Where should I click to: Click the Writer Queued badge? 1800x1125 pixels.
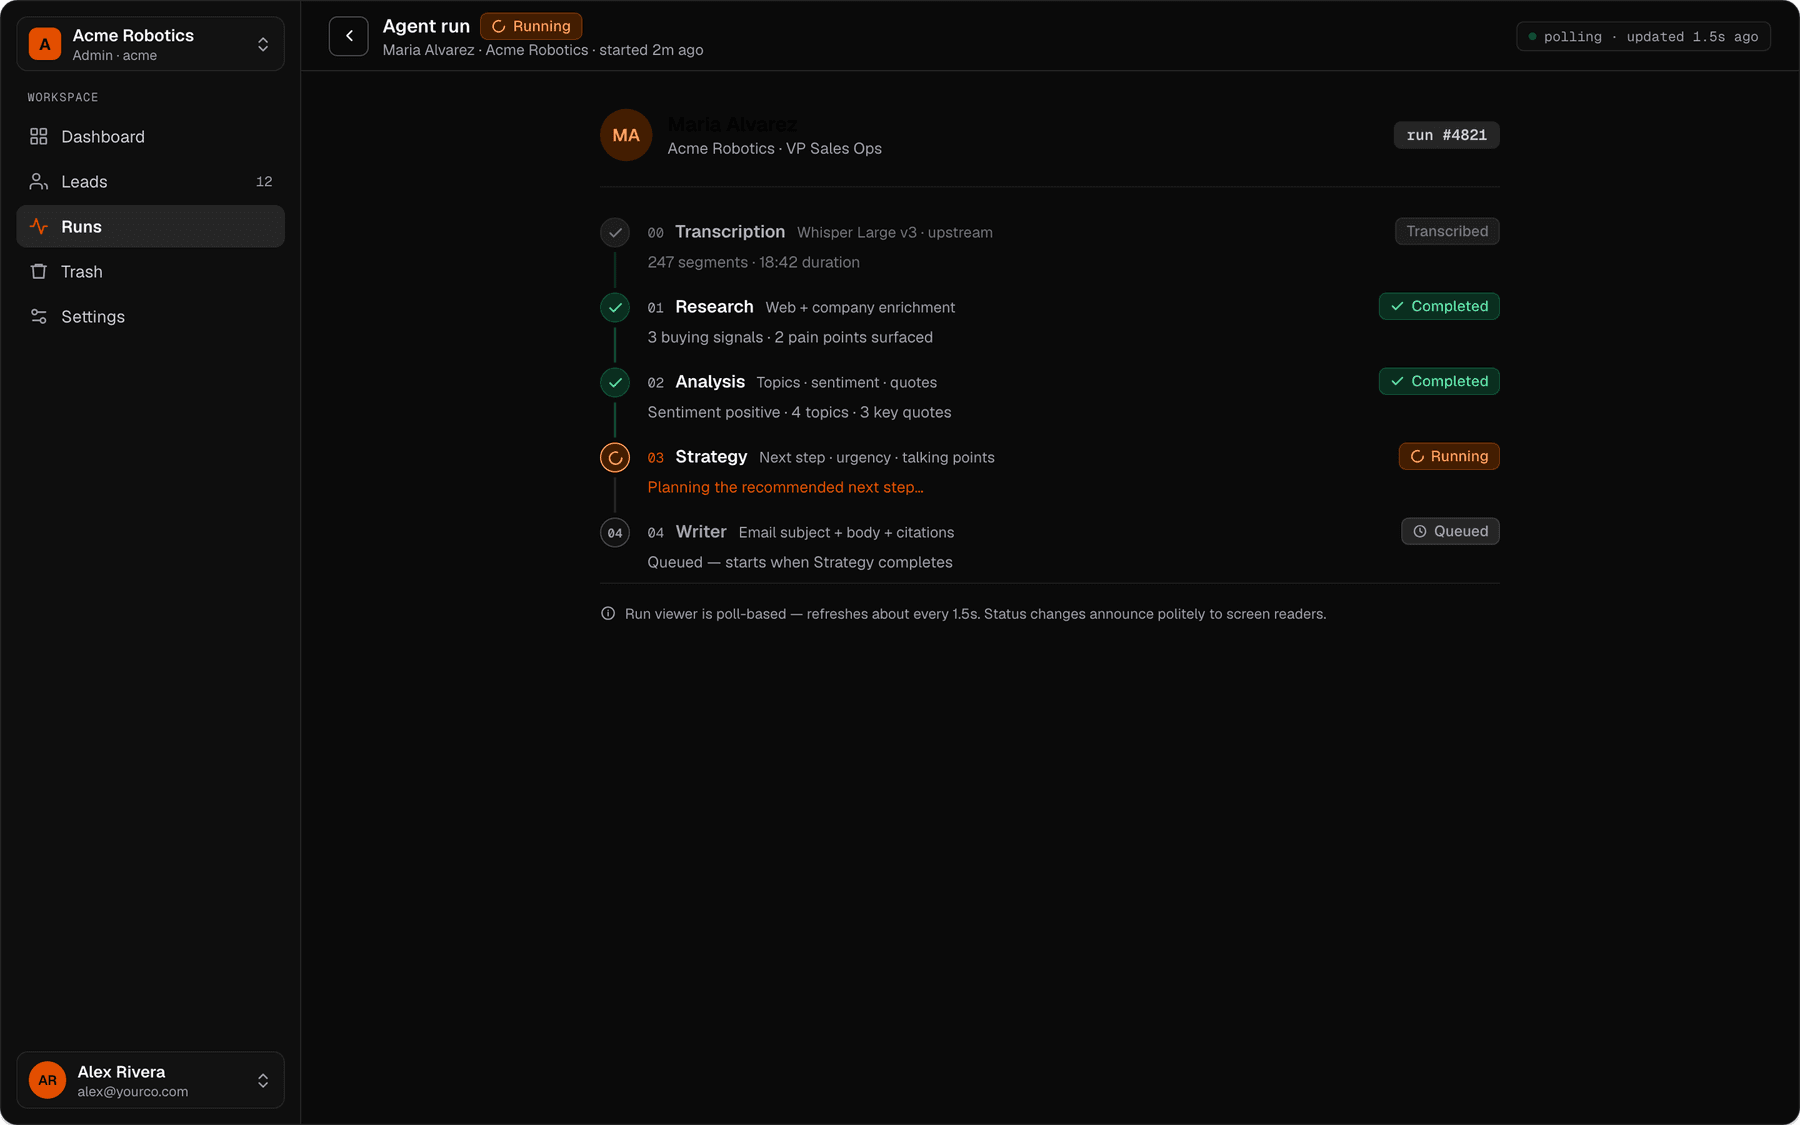click(1450, 531)
